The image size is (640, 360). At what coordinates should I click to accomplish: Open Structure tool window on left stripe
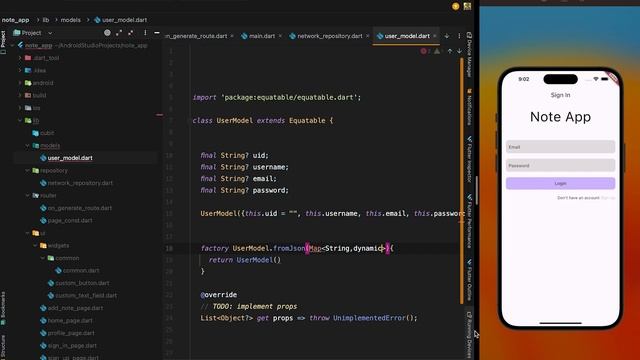pyautogui.click(x=3, y=347)
